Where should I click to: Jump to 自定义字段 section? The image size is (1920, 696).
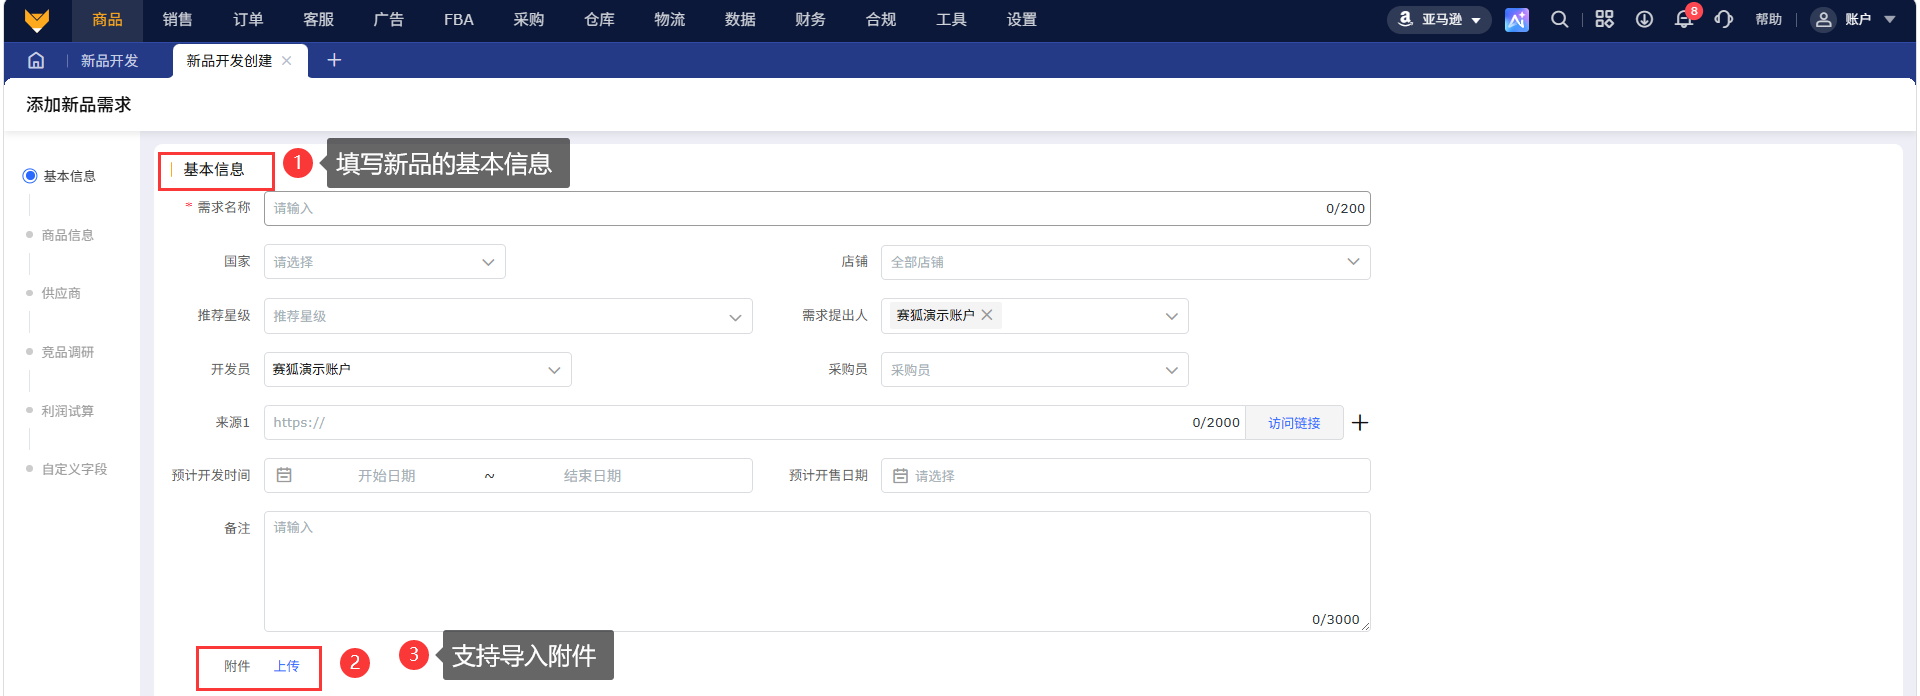click(74, 469)
